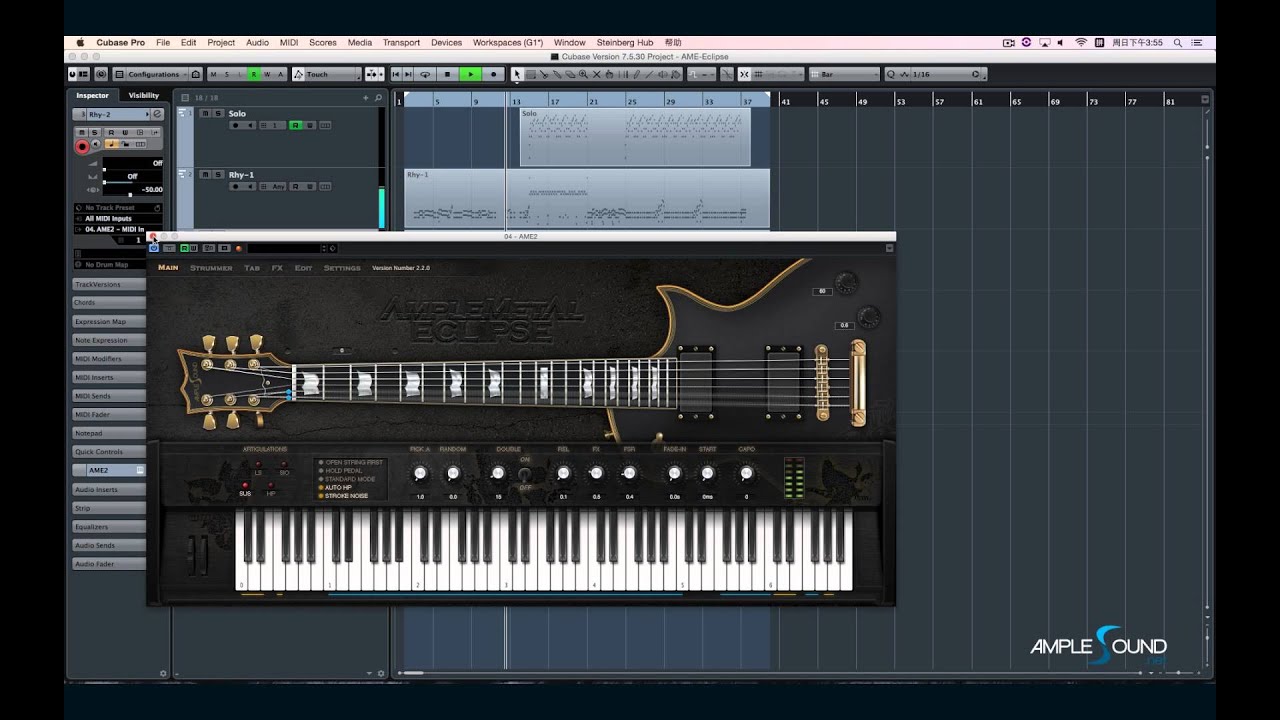Screen dimensions: 1280x720
Task: Expand the Quick Controls Inspector section
Action: click(109, 452)
